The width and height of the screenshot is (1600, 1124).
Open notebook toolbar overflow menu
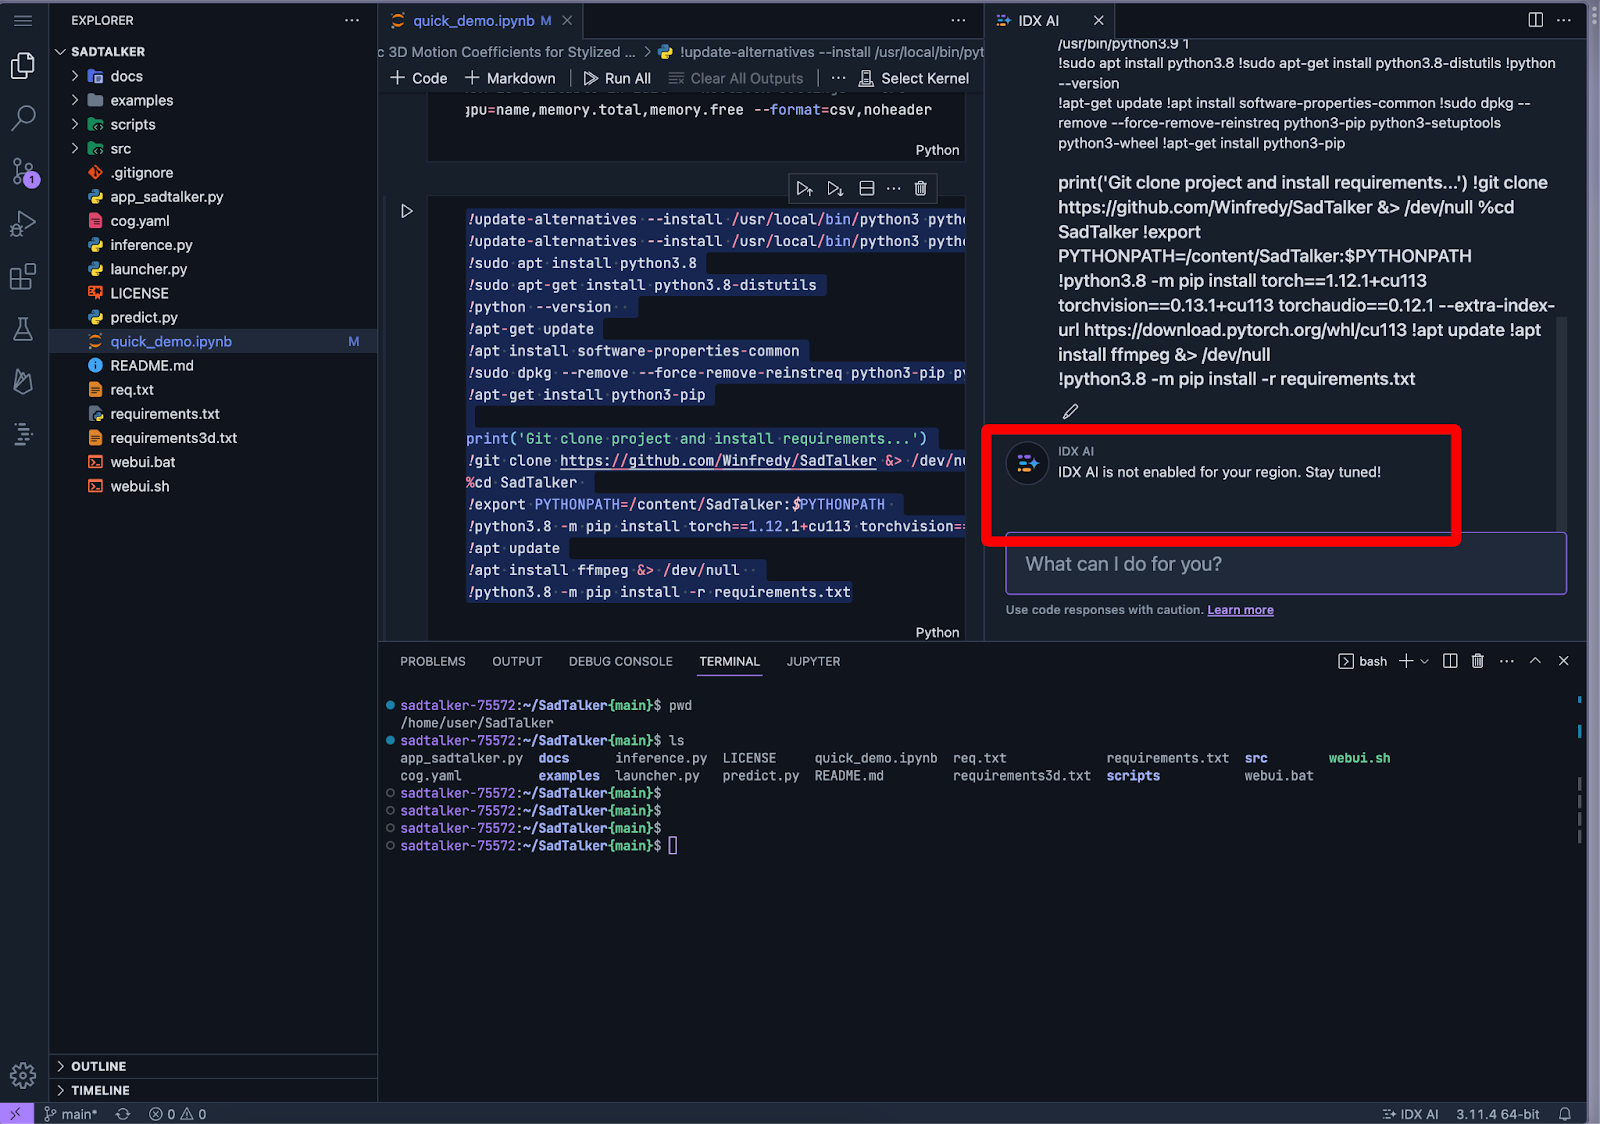click(x=838, y=78)
